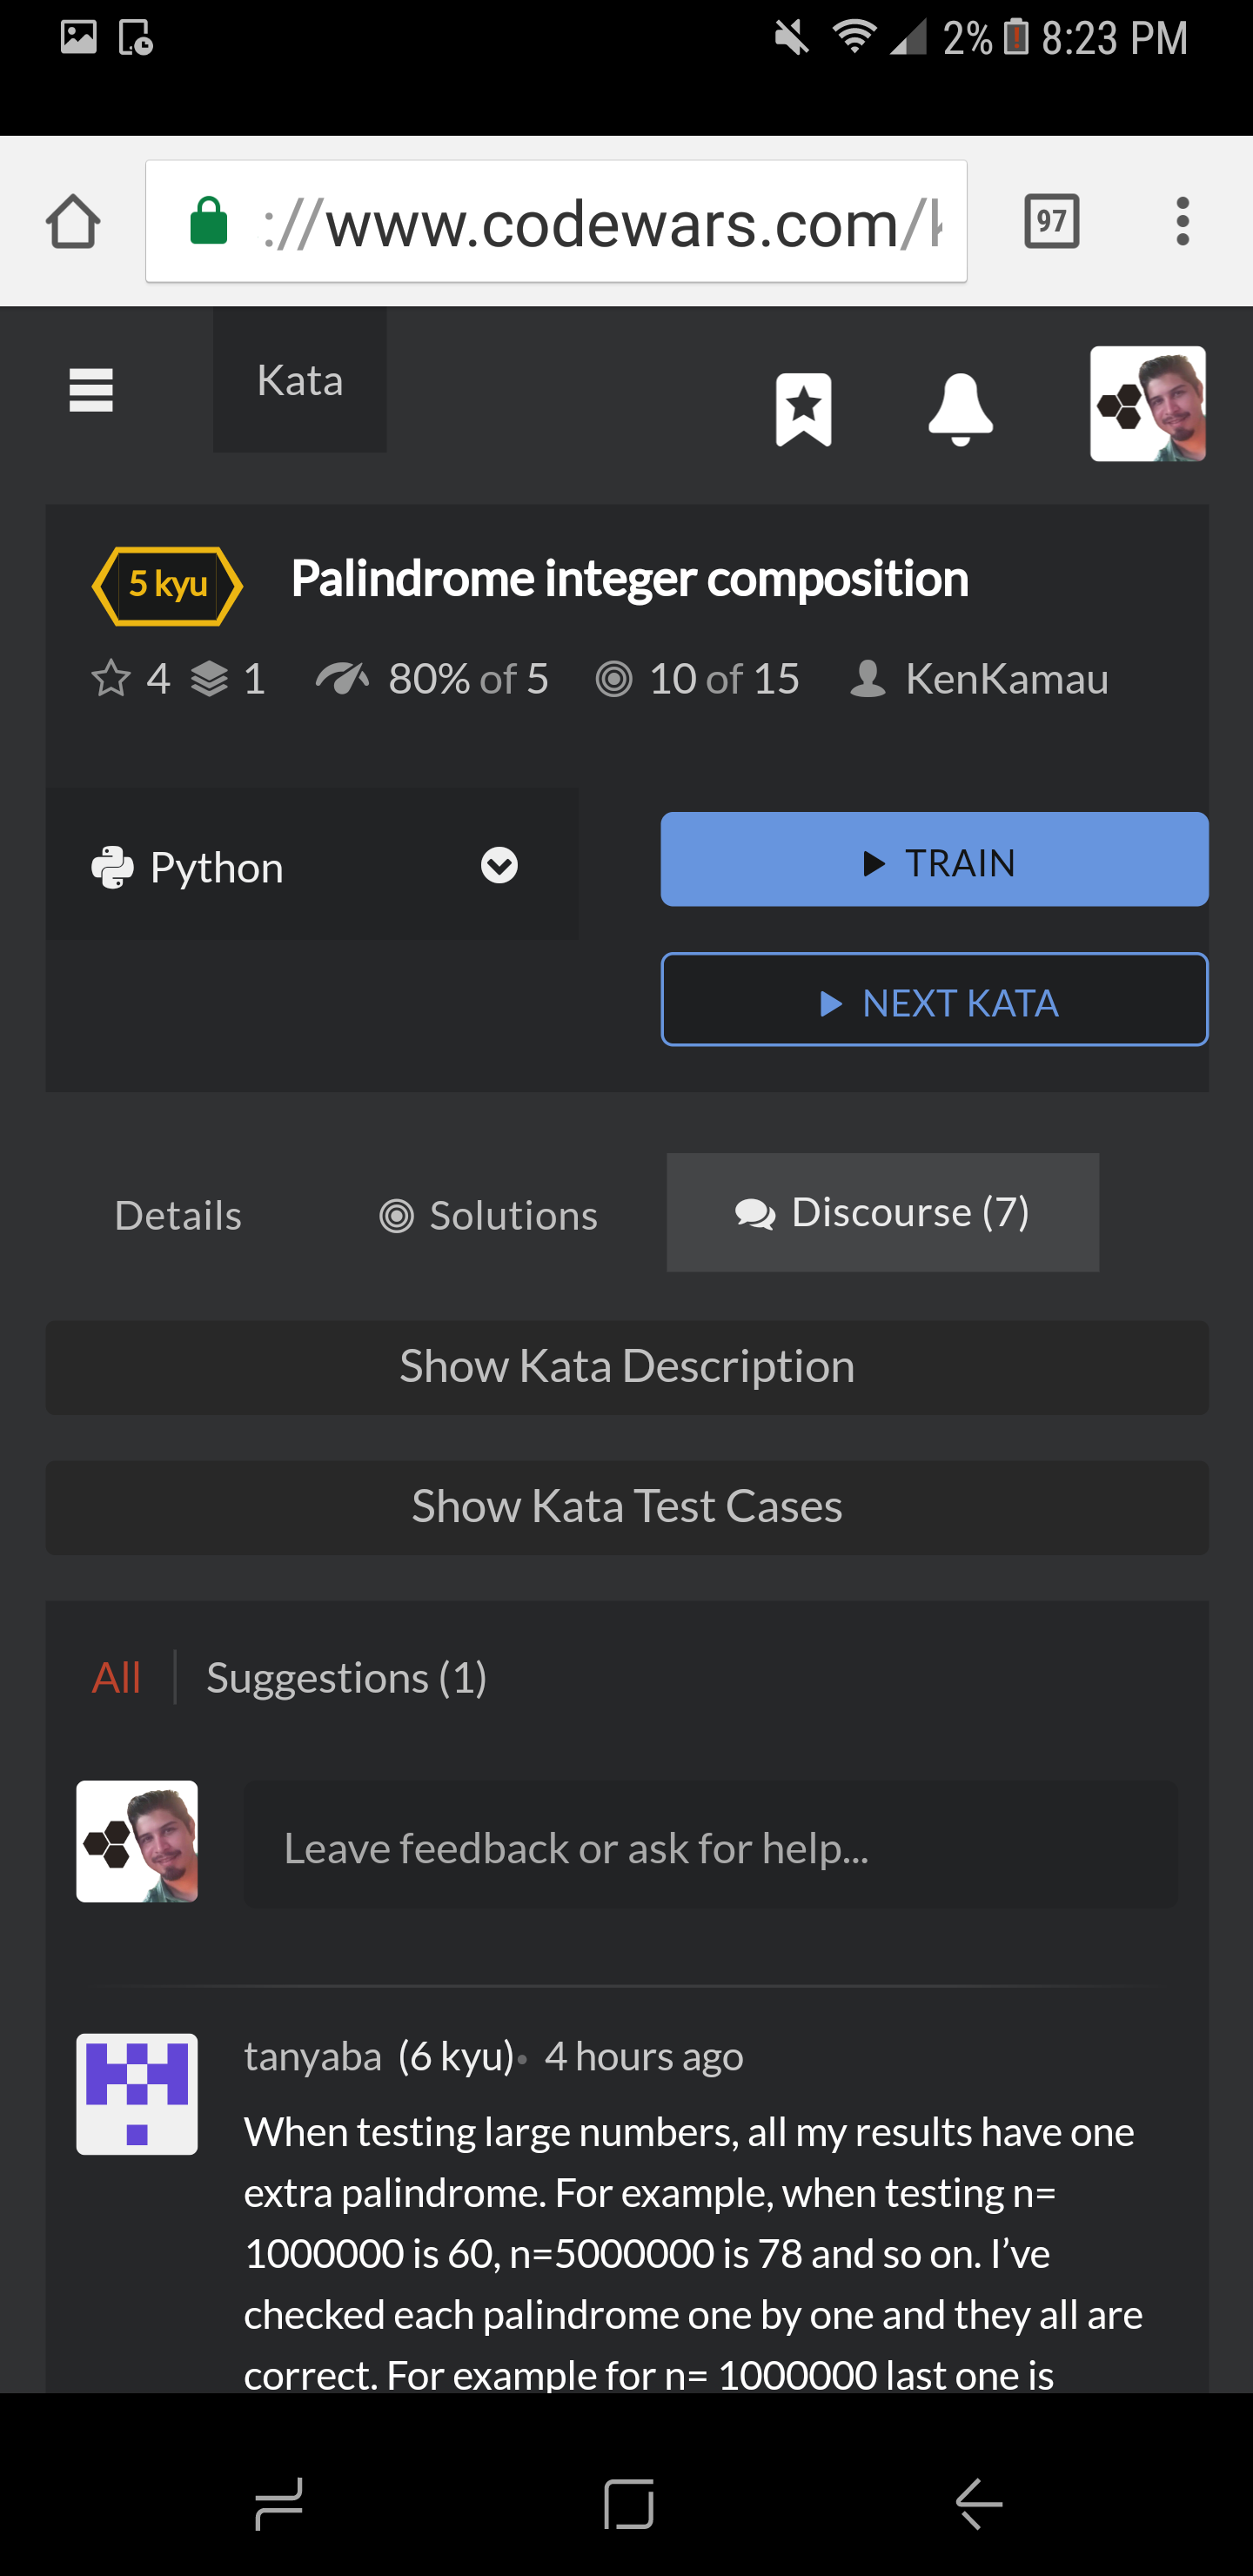Open profile avatar in site header
This screenshot has height=2576, width=1253.
[1147, 404]
